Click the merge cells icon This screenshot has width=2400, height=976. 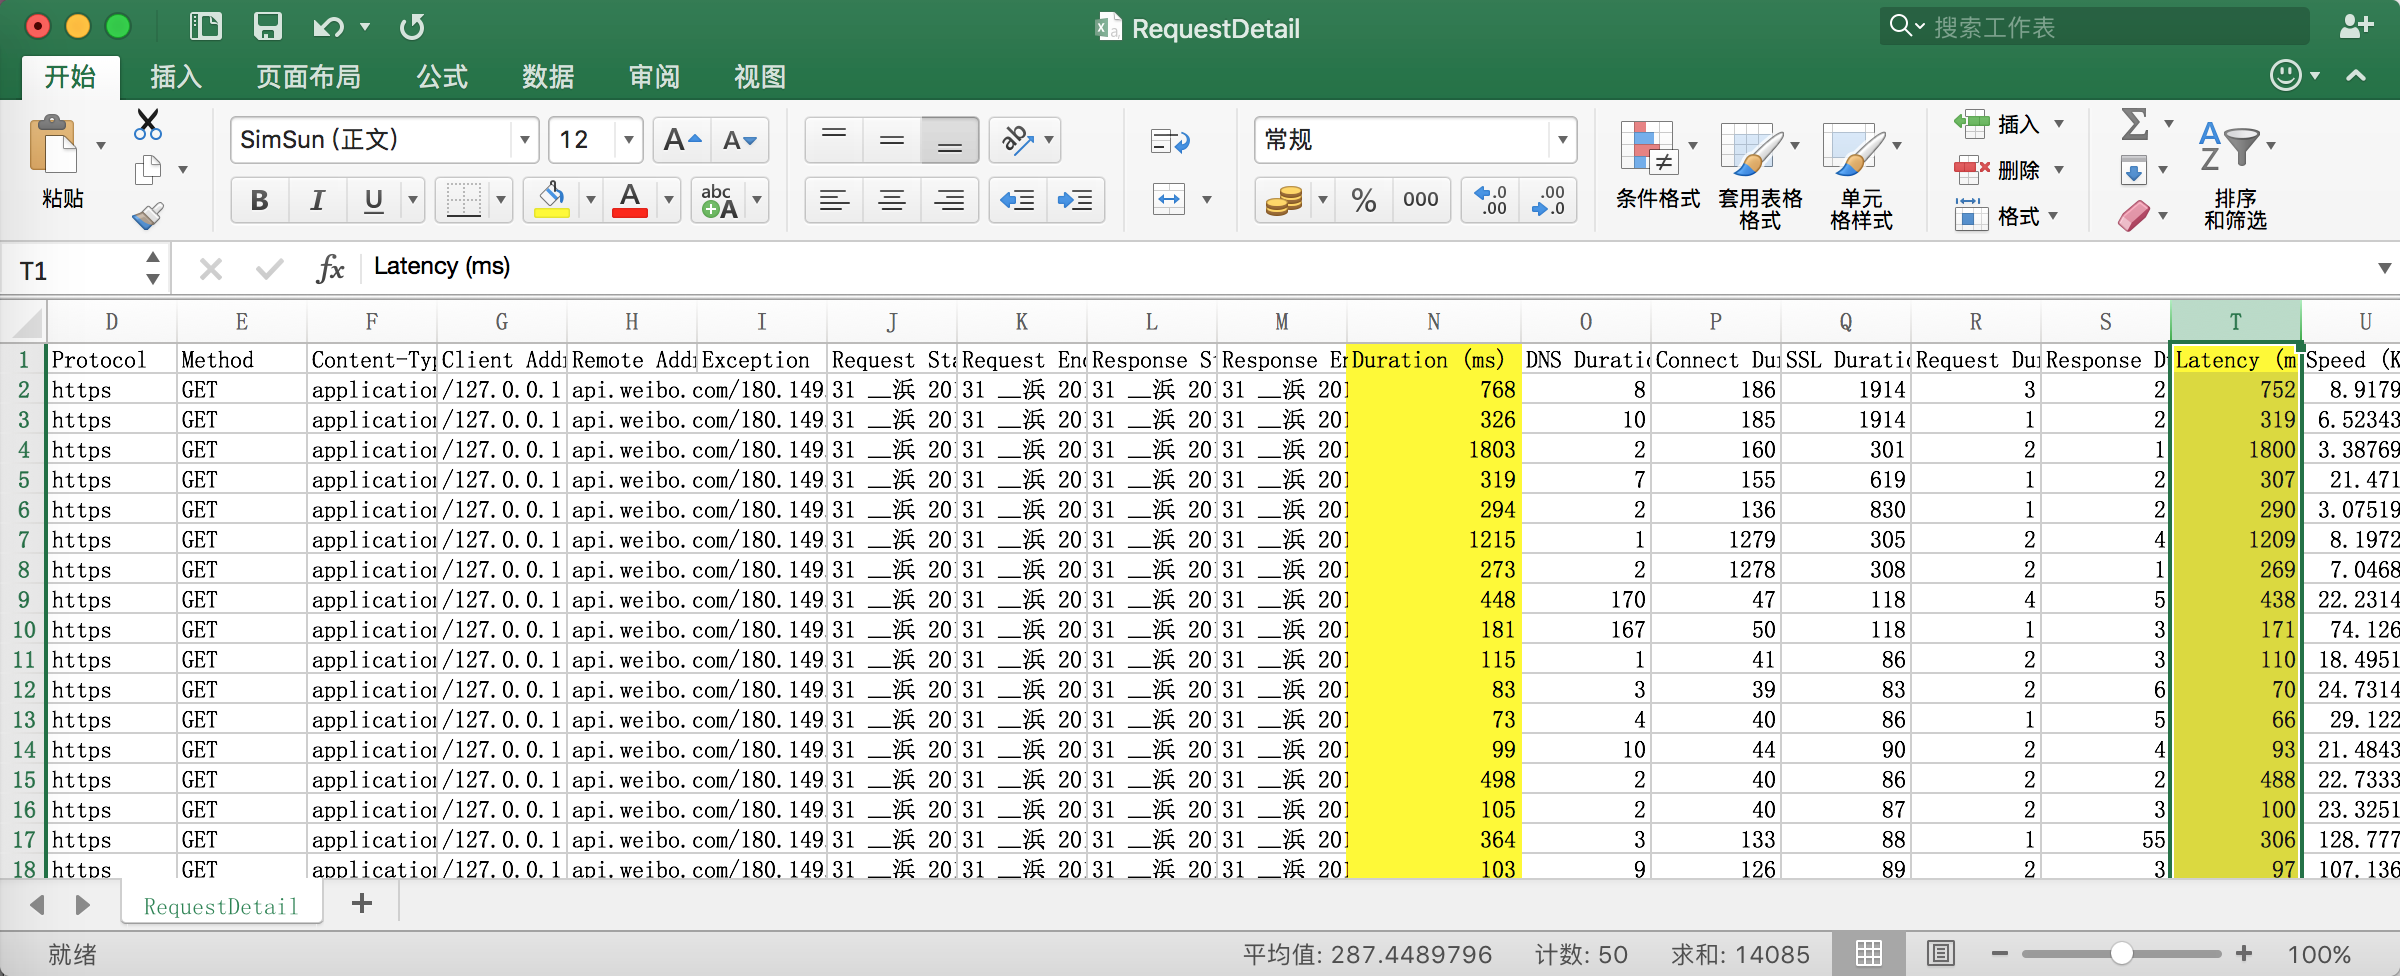1169,199
